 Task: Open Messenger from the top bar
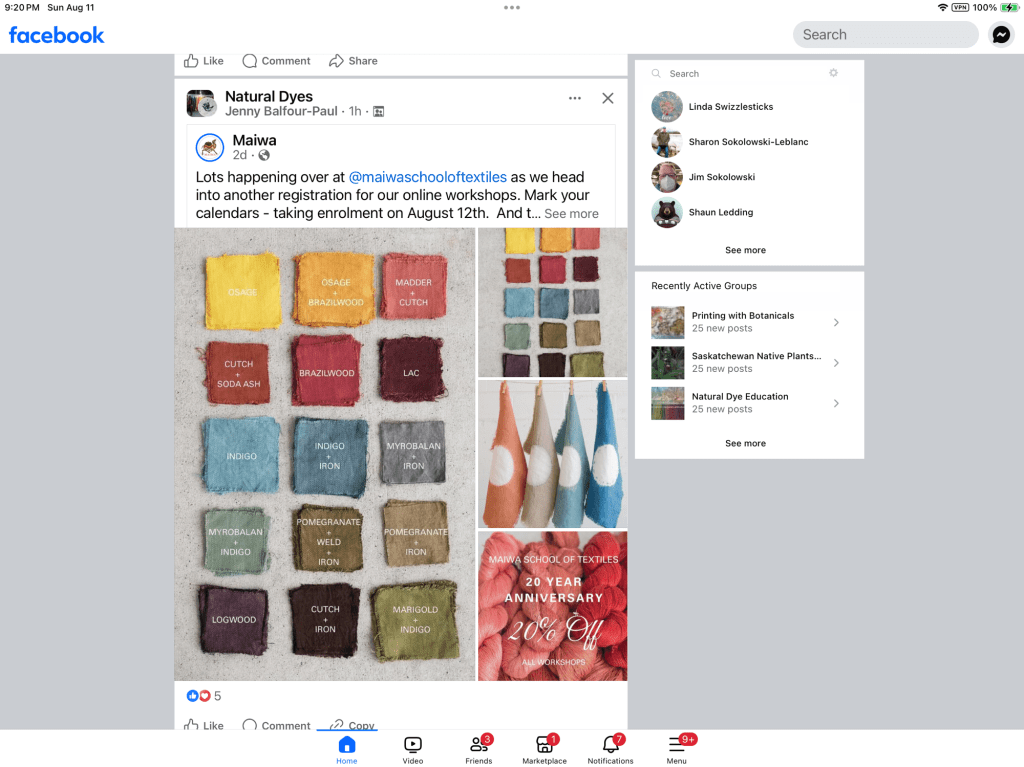coord(1001,35)
